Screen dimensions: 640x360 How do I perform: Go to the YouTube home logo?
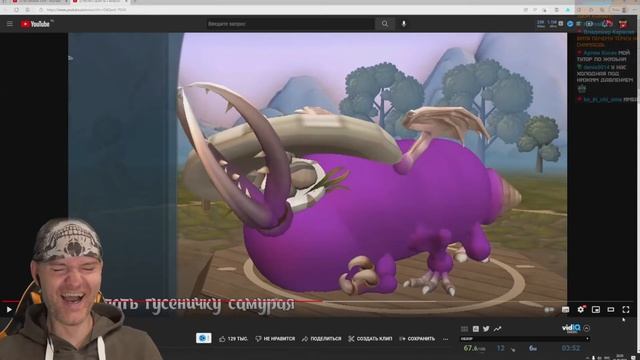(36, 24)
